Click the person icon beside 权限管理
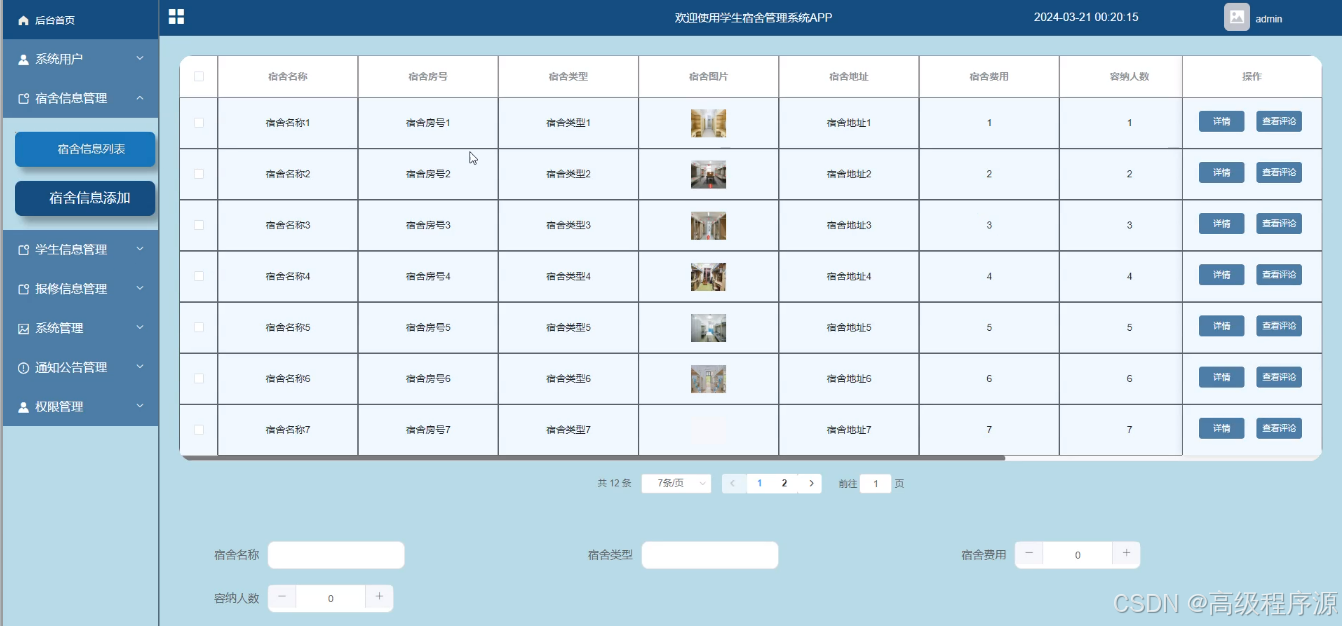1342x626 pixels. click(24, 407)
